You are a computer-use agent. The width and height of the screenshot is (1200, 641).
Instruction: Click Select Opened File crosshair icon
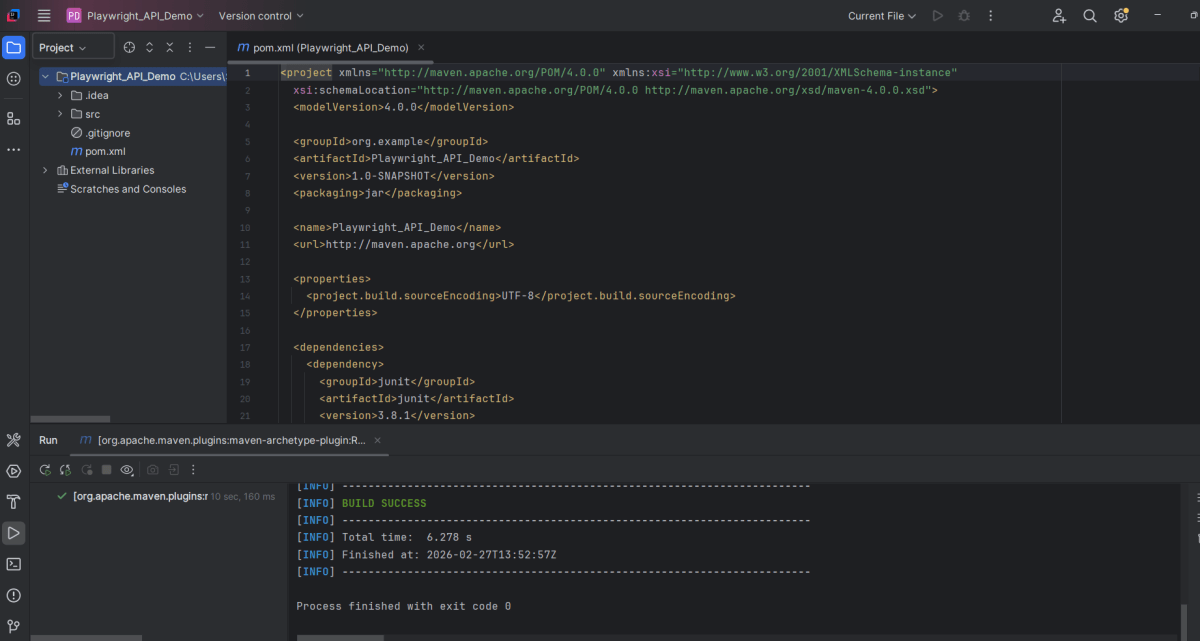(x=129, y=47)
